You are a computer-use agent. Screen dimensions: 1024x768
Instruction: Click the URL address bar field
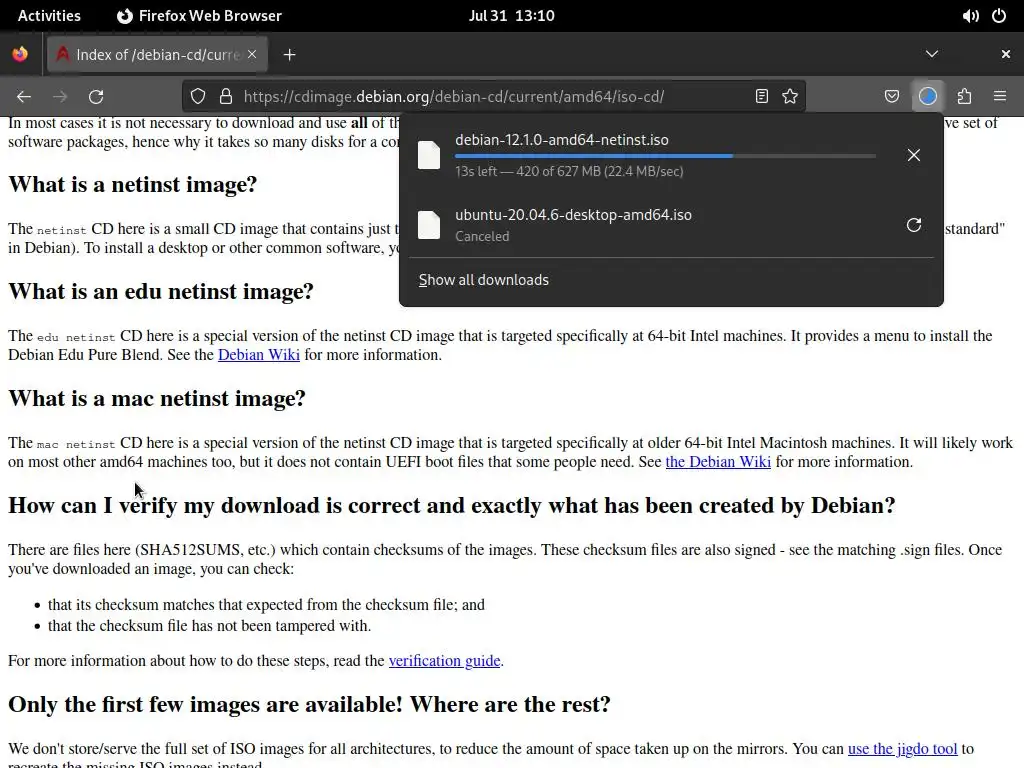click(x=494, y=97)
